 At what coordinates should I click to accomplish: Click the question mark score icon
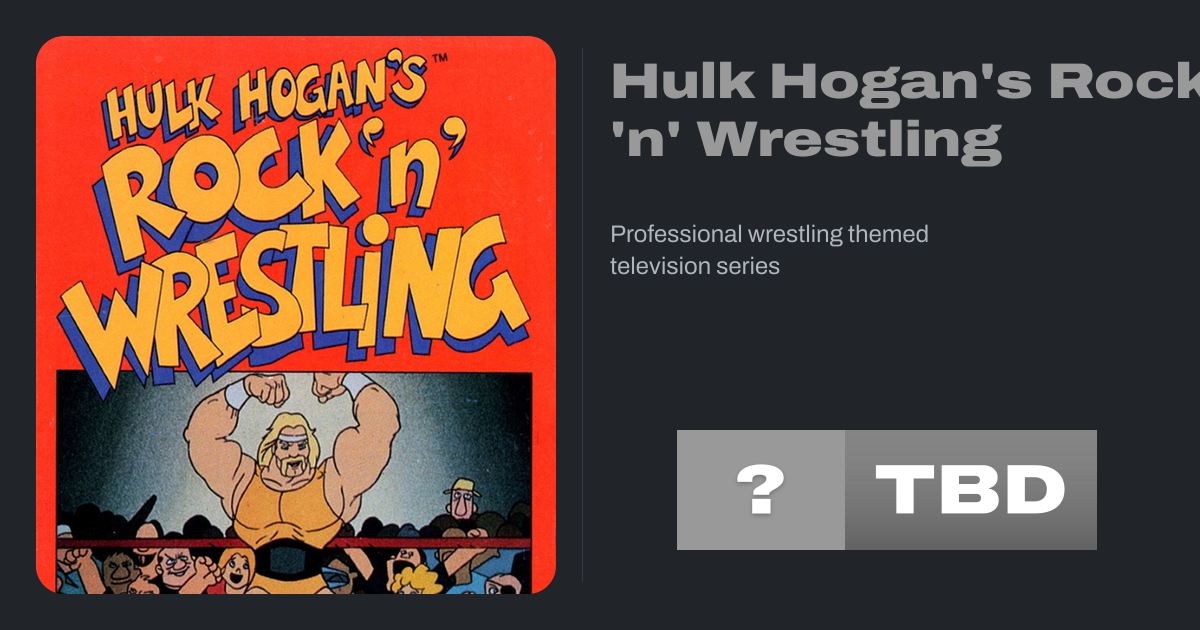click(x=760, y=490)
